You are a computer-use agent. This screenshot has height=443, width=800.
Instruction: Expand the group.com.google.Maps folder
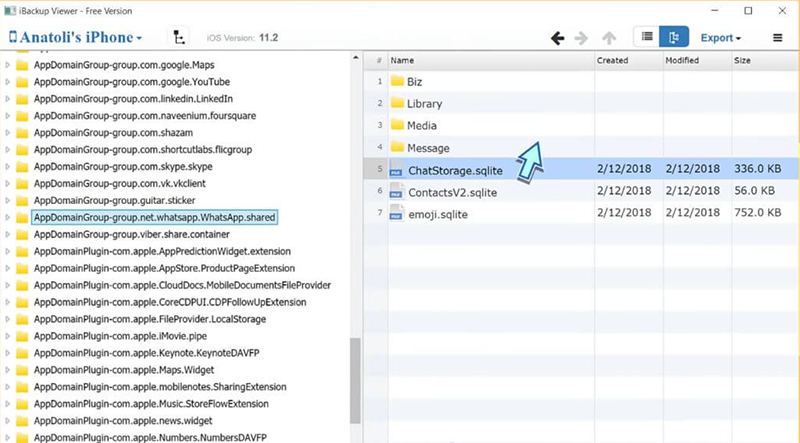tap(8, 65)
